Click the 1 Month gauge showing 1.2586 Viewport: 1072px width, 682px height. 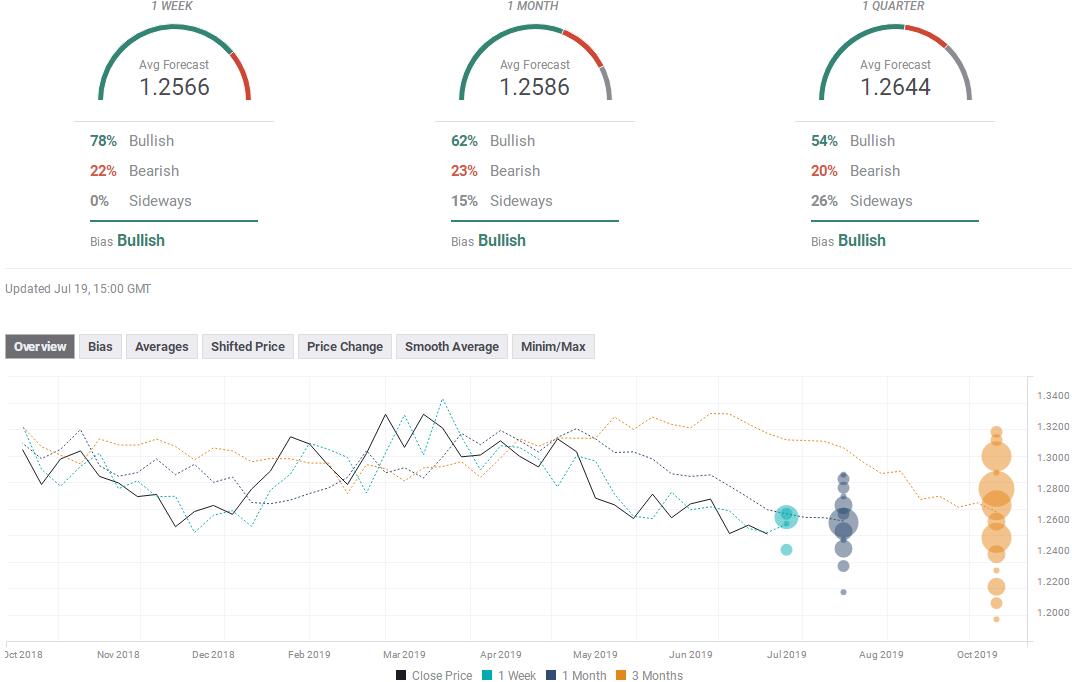pyautogui.click(x=535, y=64)
